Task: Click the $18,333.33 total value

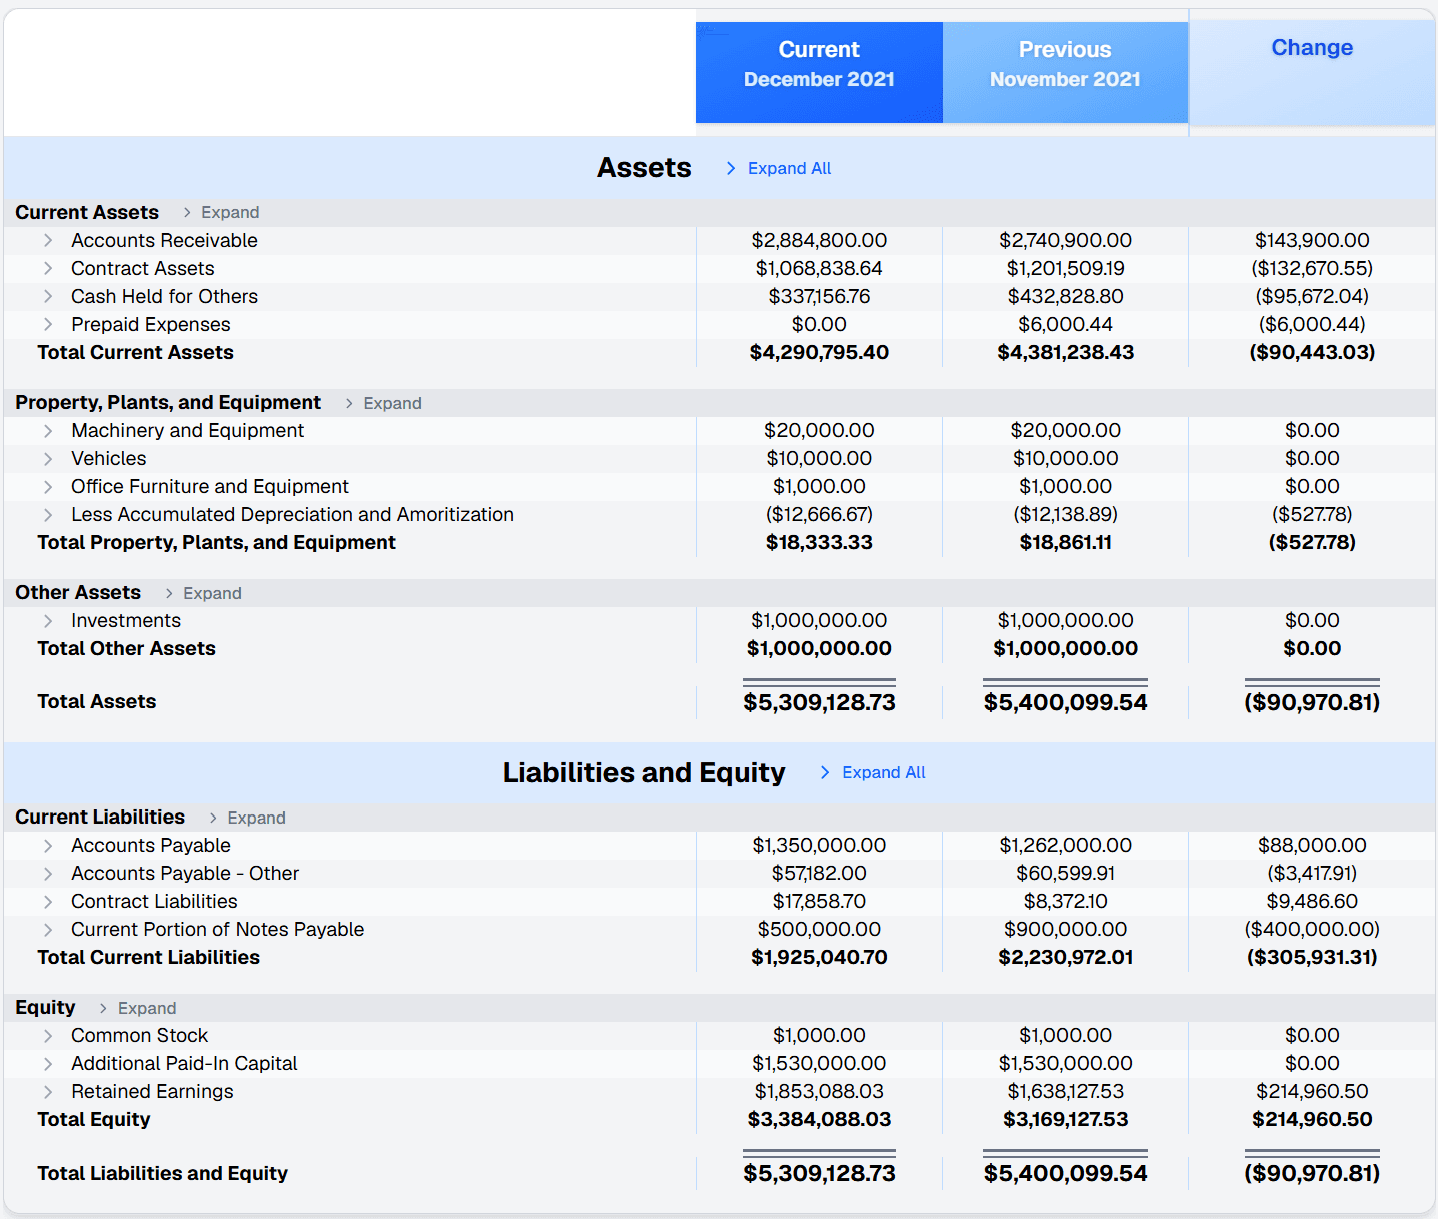Action: click(x=819, y=542)
